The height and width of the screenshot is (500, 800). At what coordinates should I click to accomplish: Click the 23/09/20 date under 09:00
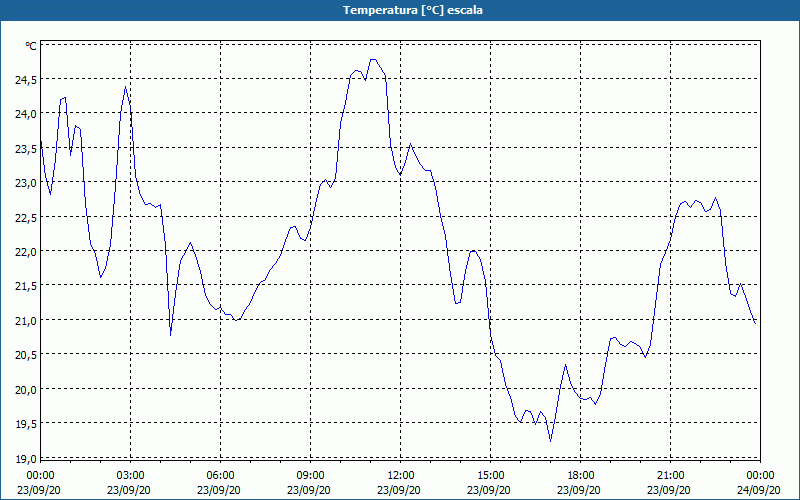click(309, 490)
